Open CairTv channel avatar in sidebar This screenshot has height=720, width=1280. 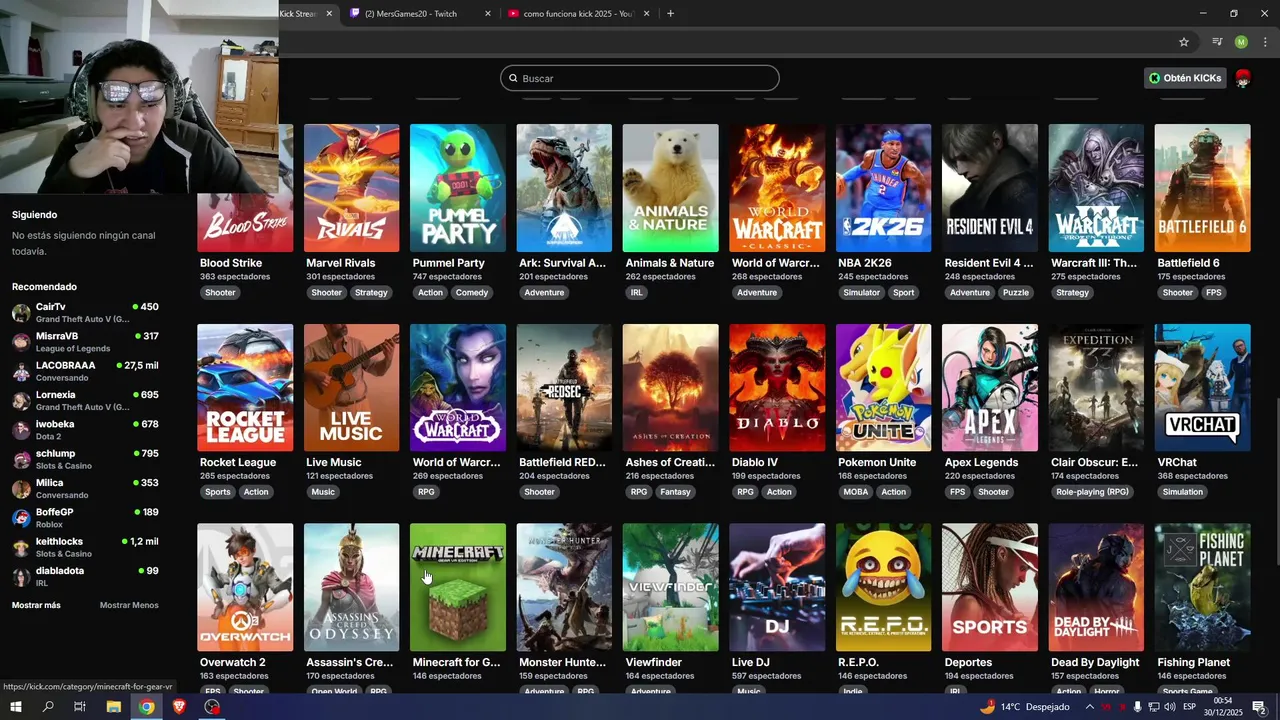(21, 313)
